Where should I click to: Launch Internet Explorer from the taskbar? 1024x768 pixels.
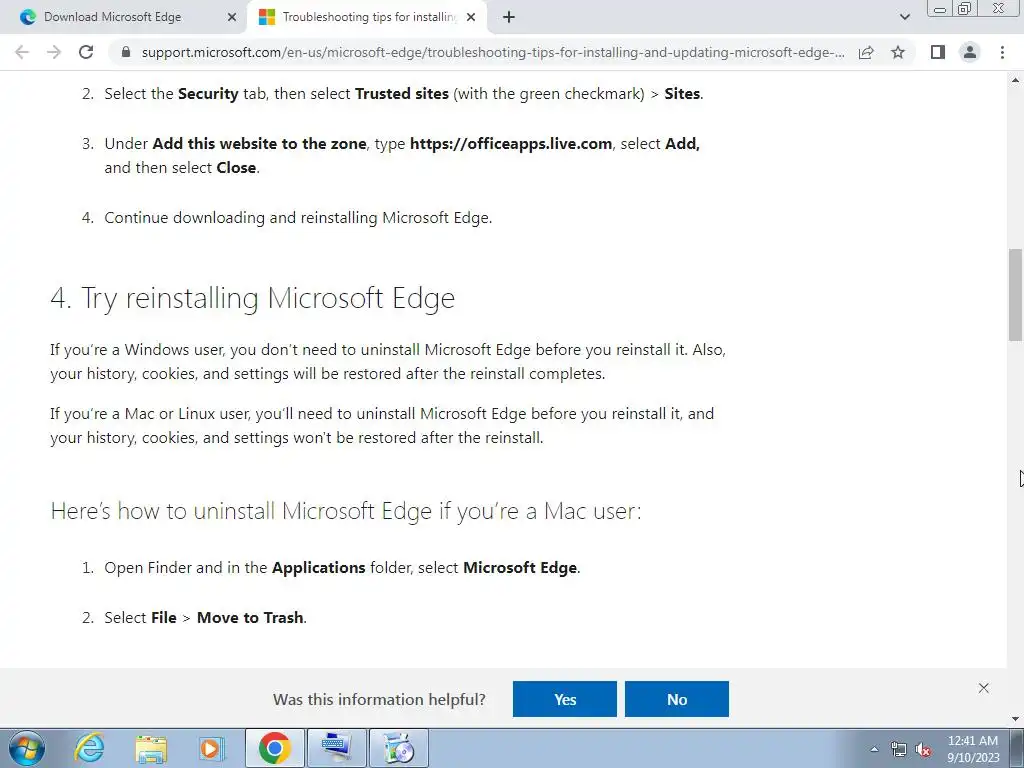(x=89, y=748)
